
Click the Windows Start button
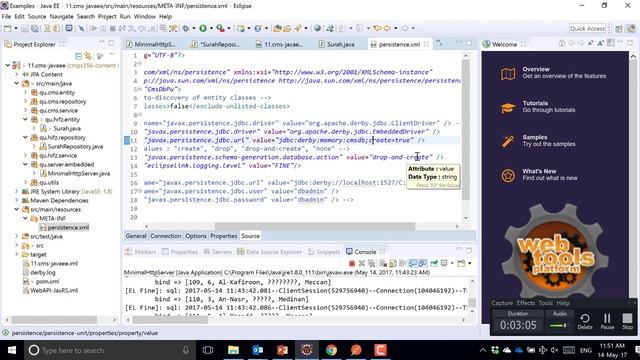[x=12, y=350]
